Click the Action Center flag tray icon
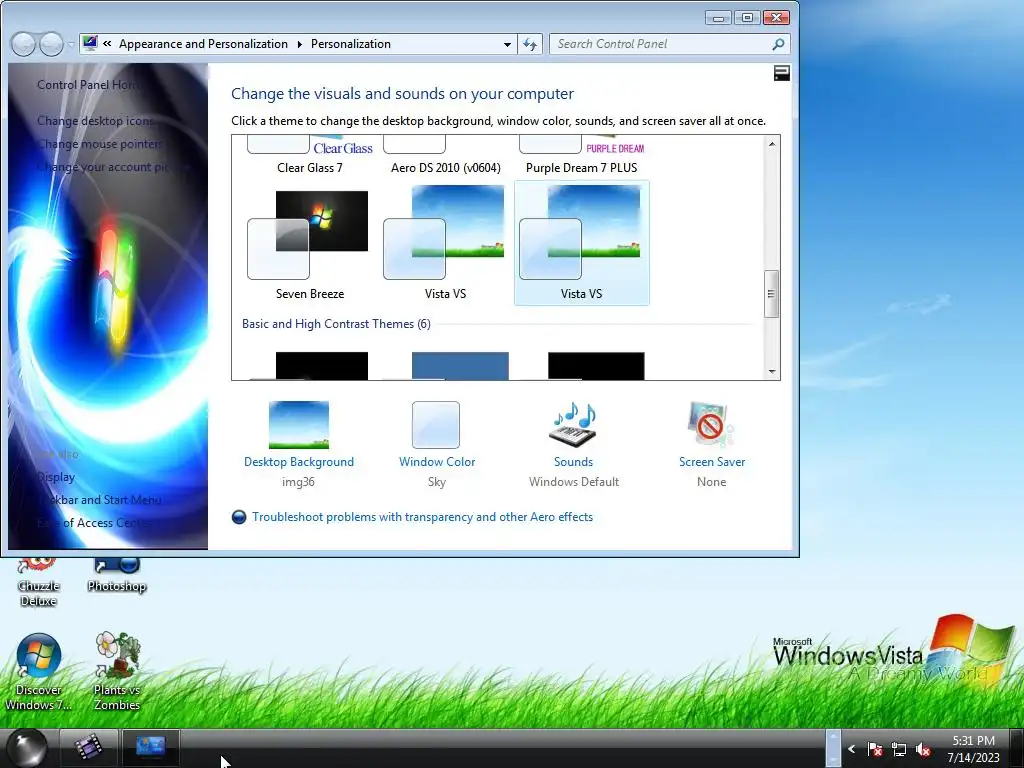Screen dimensions: 1024x768 pyautogui.click(x=875, y=749)
